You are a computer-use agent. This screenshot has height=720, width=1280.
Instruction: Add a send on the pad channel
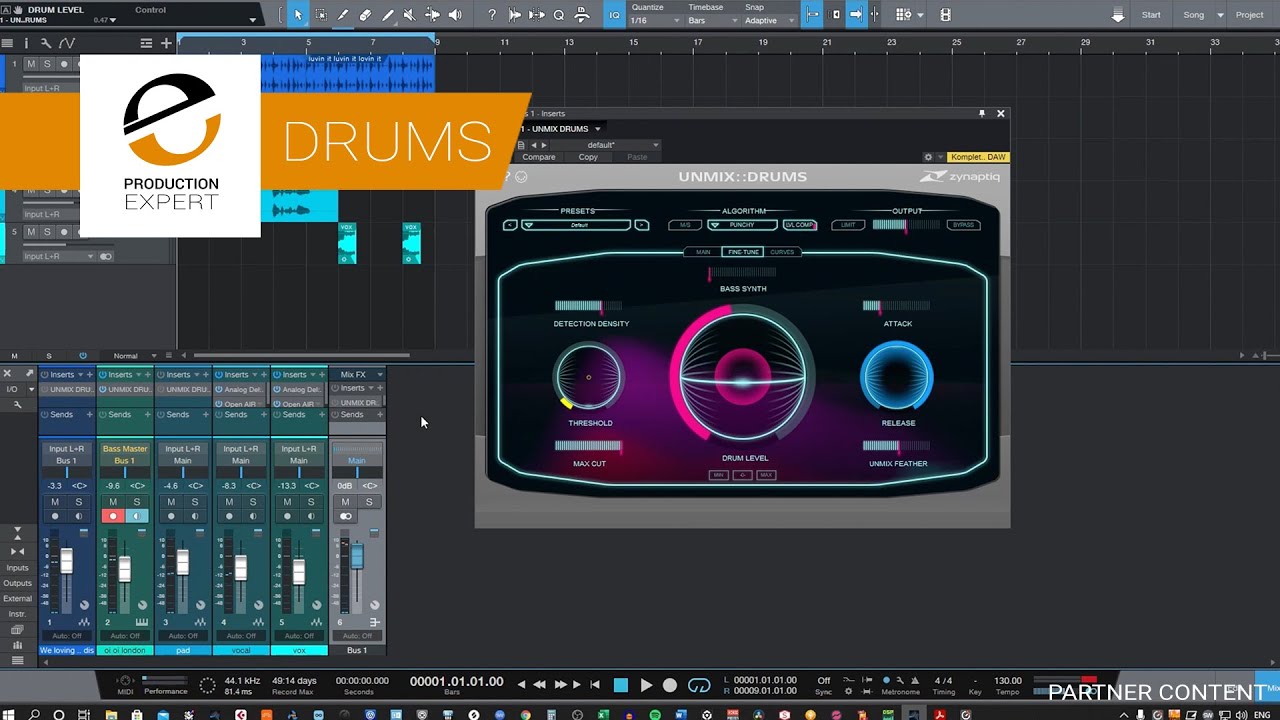pos(206,415)
